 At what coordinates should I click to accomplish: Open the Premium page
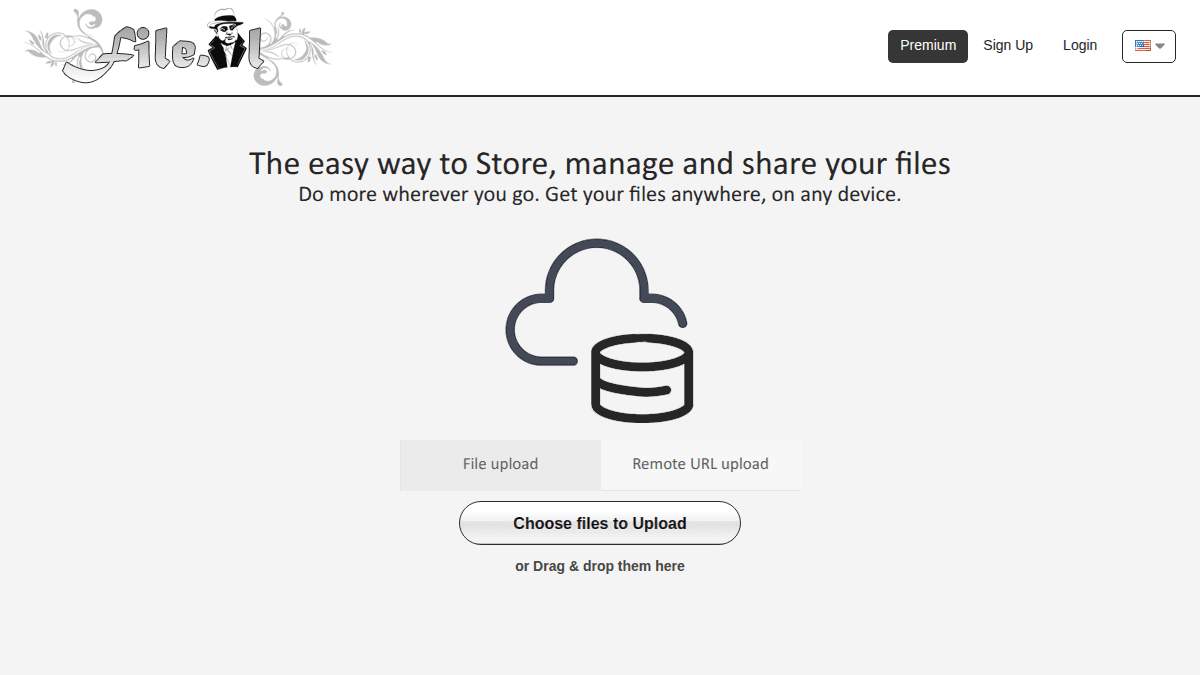click(927, 45)
